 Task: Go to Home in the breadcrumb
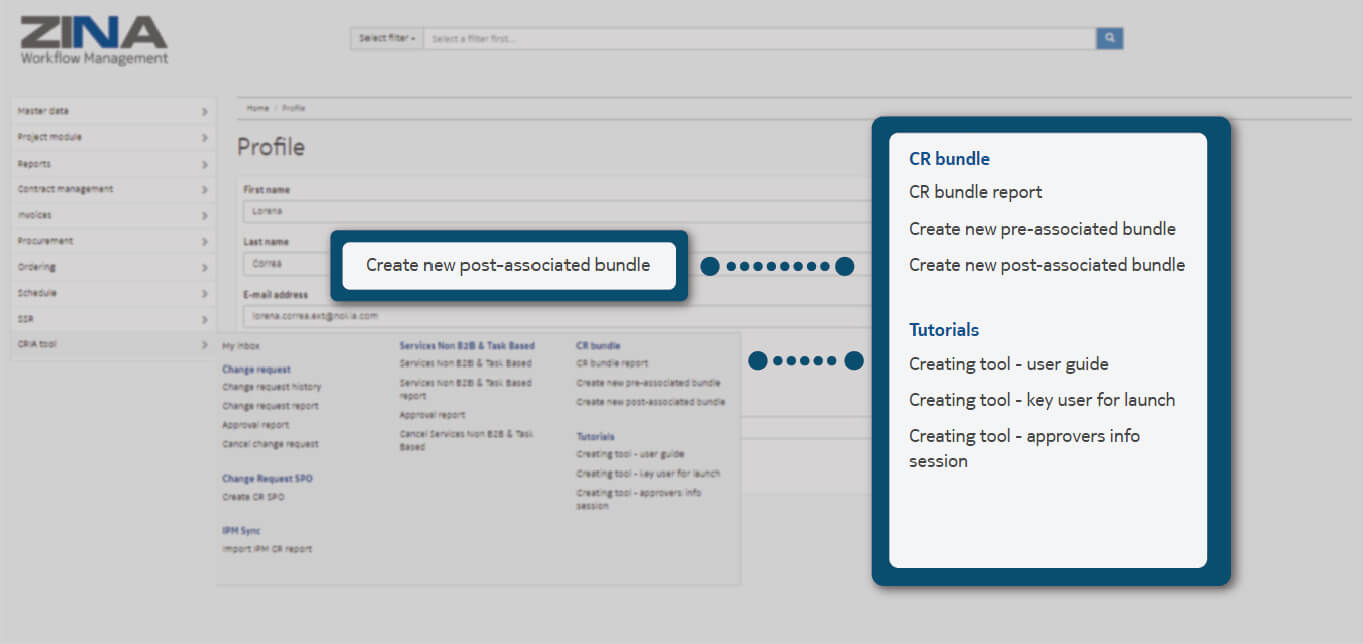257,108
